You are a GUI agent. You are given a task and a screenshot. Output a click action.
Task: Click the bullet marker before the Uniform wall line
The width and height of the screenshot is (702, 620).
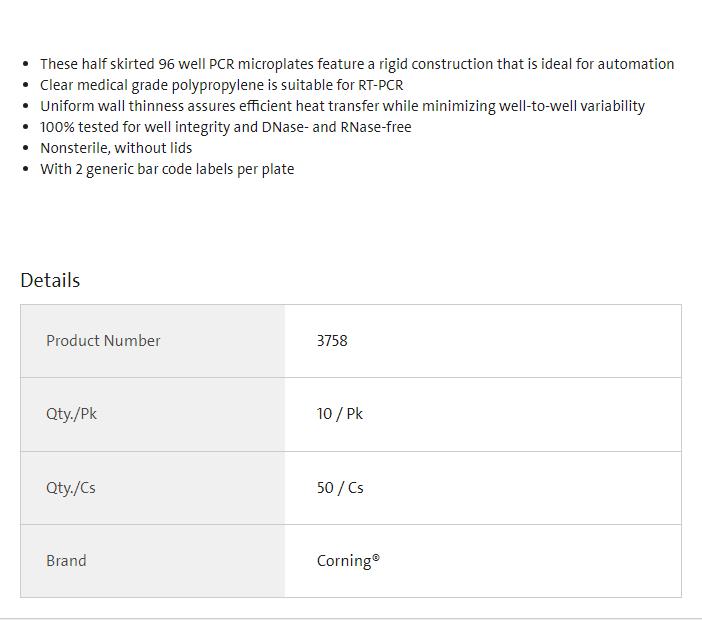(26, 106)
